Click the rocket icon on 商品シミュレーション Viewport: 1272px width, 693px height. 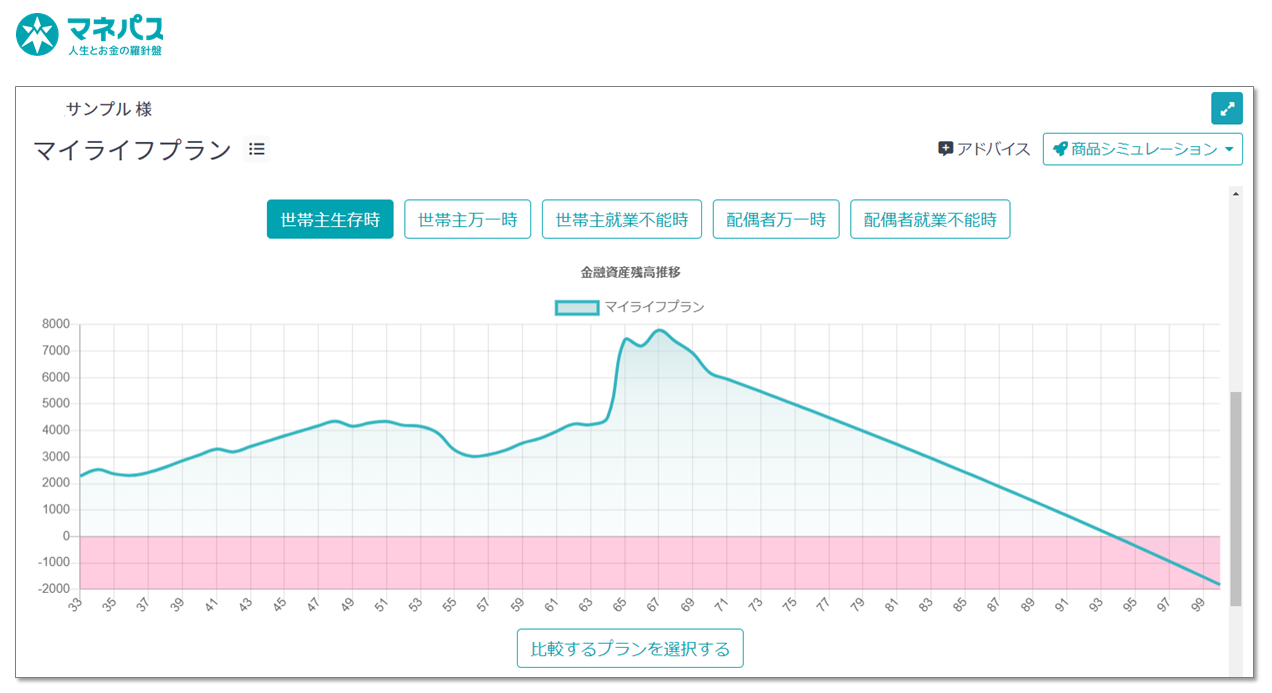coord(1060,149)
